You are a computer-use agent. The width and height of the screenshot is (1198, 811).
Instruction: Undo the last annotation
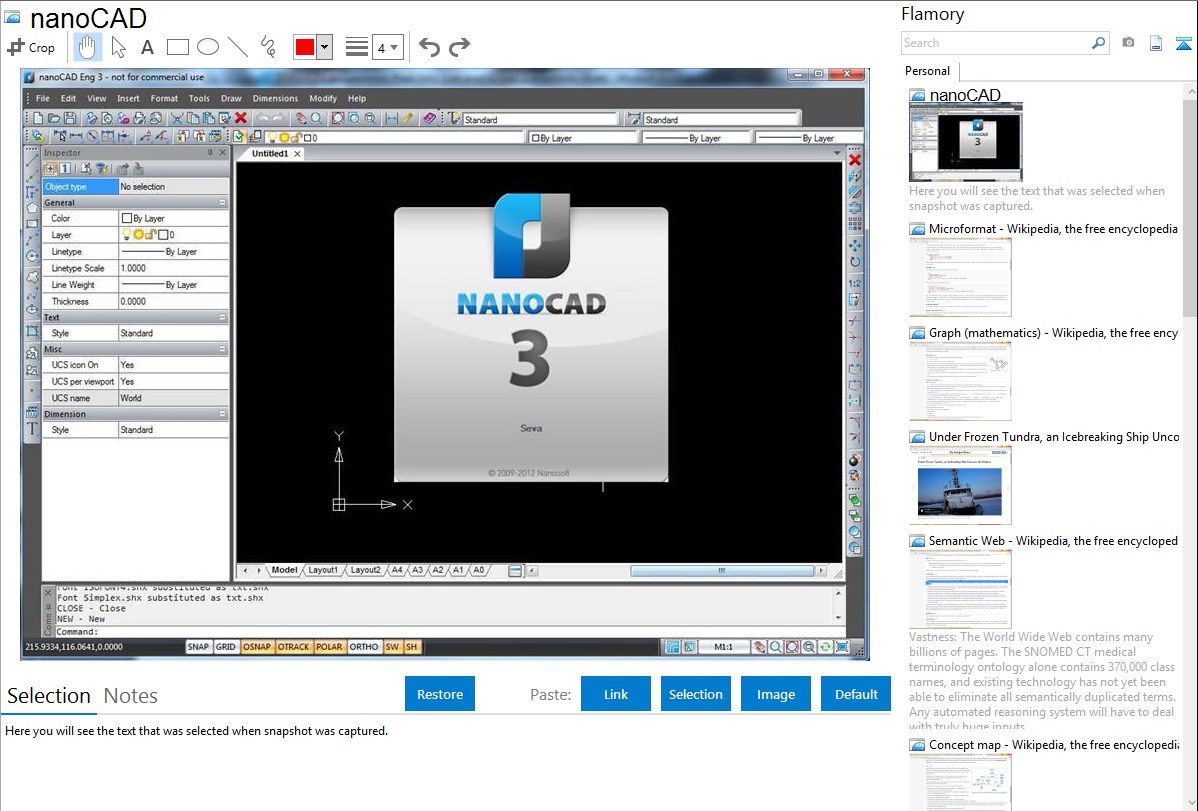429,47
